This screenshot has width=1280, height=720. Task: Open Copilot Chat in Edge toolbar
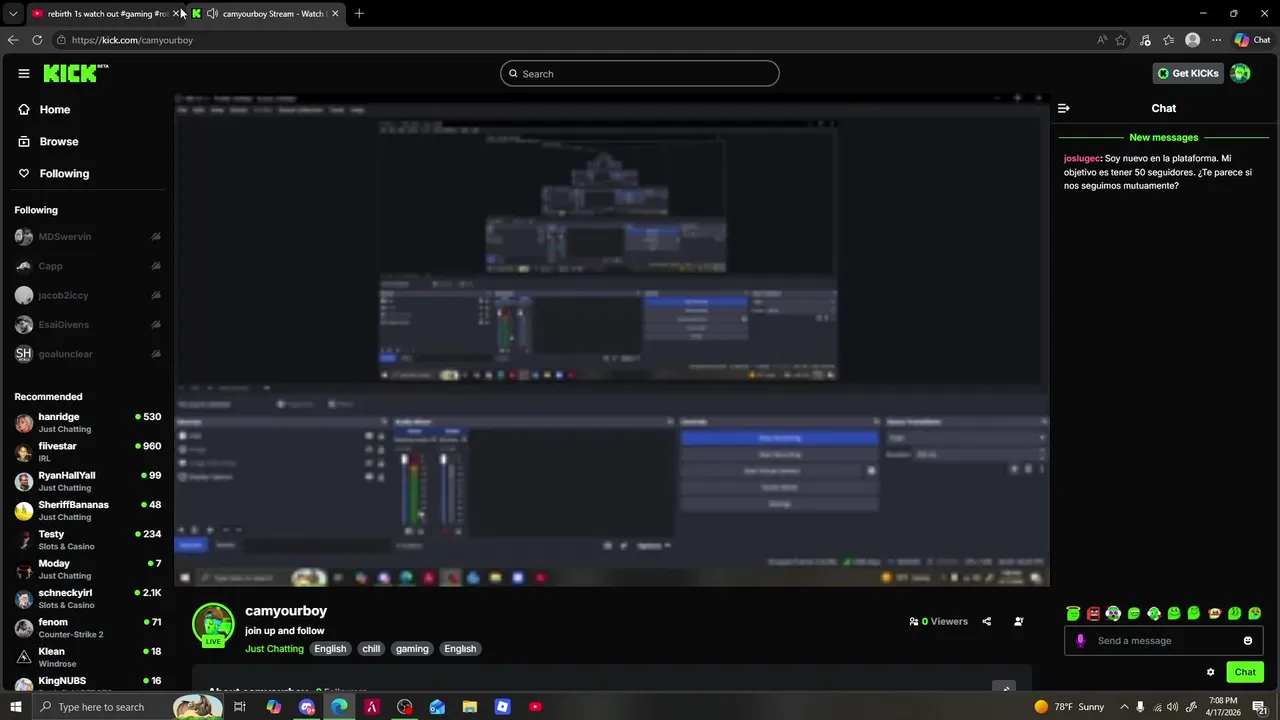pos(1252,40)
